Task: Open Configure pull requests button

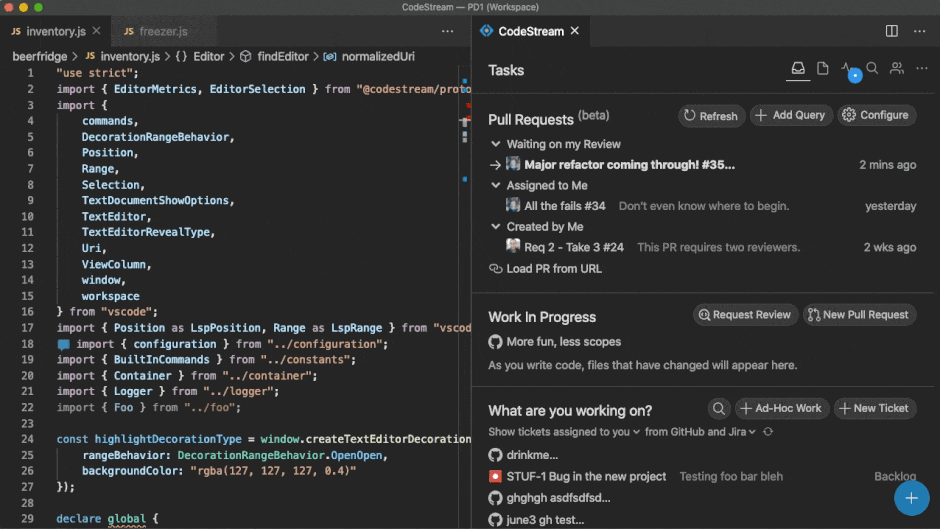Action: [x=876, y=115]
